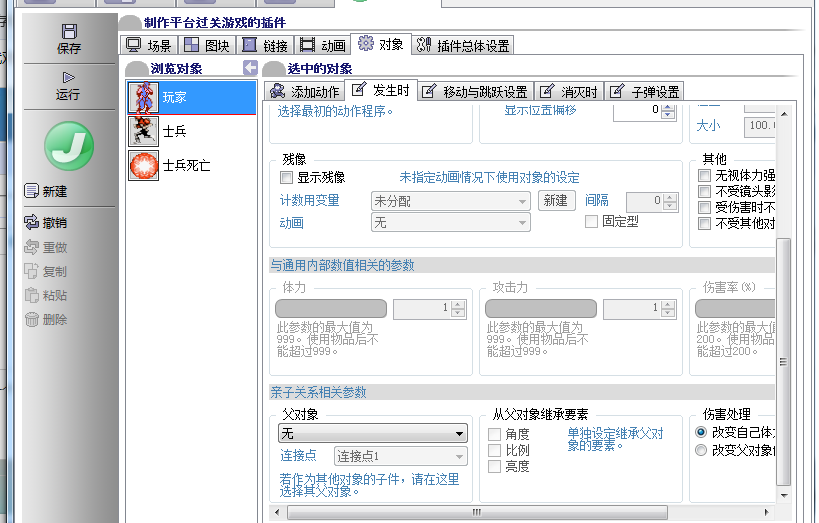Open the 动画 tab
Image resolution: width=819 pixels, height=523 pixels.
coord(323,45)
